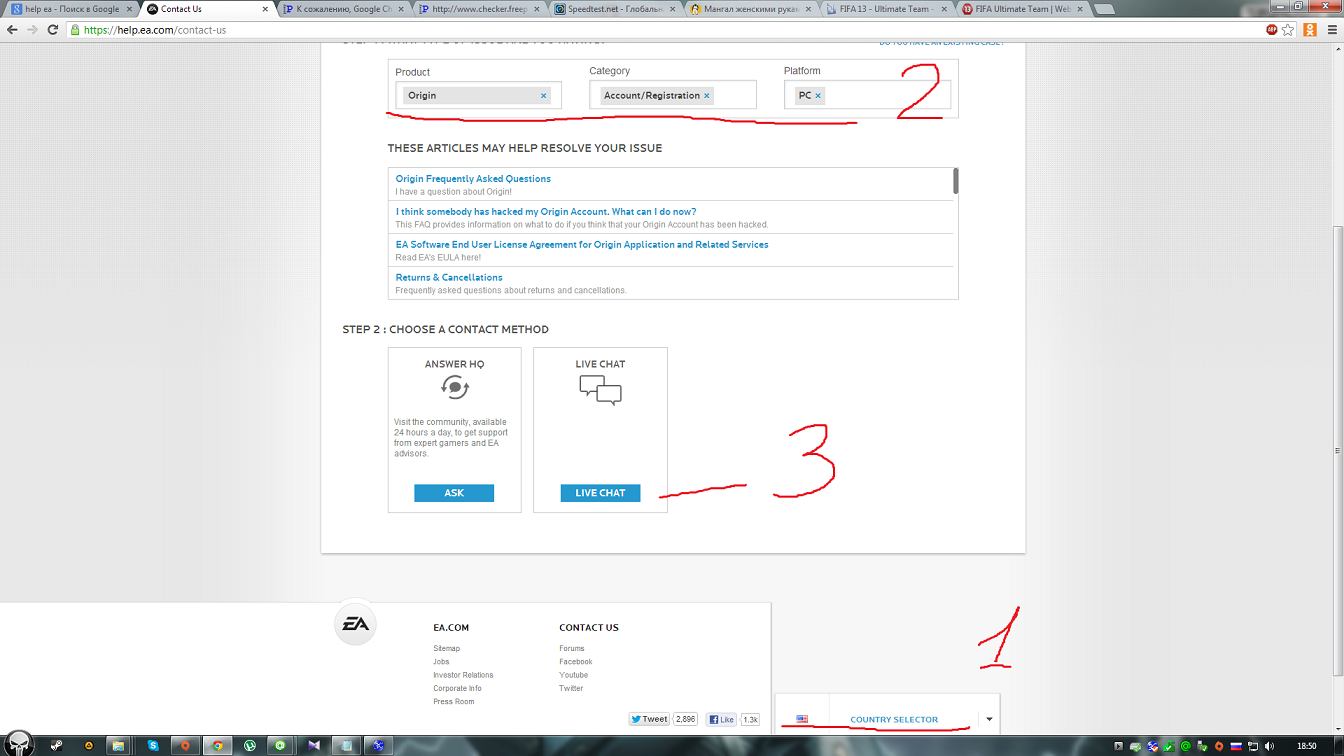Click the Live Chat speech bubbles icon
Viewport: 1344px width, 756px height.
coord(600,390)
